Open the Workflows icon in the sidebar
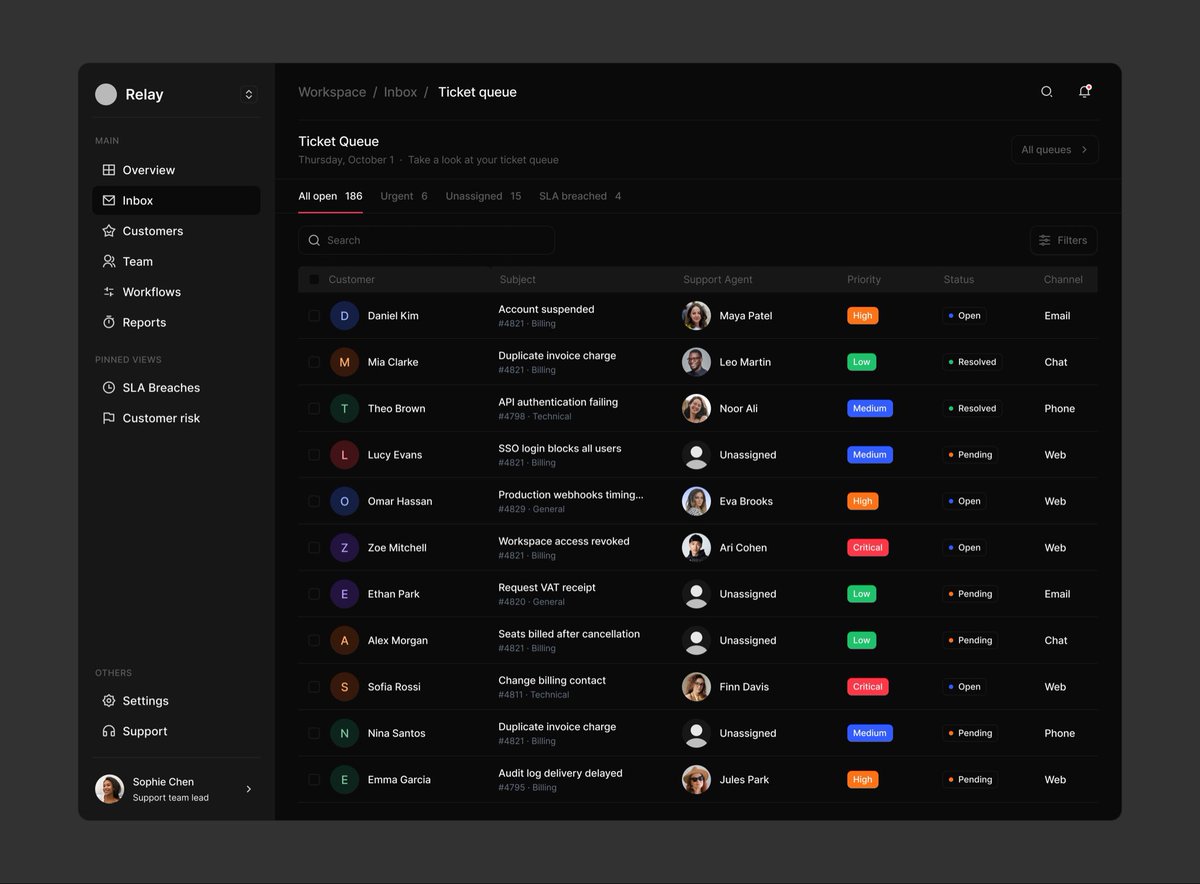The height and width of the screenshot is (884, 1200). [109, 292]
